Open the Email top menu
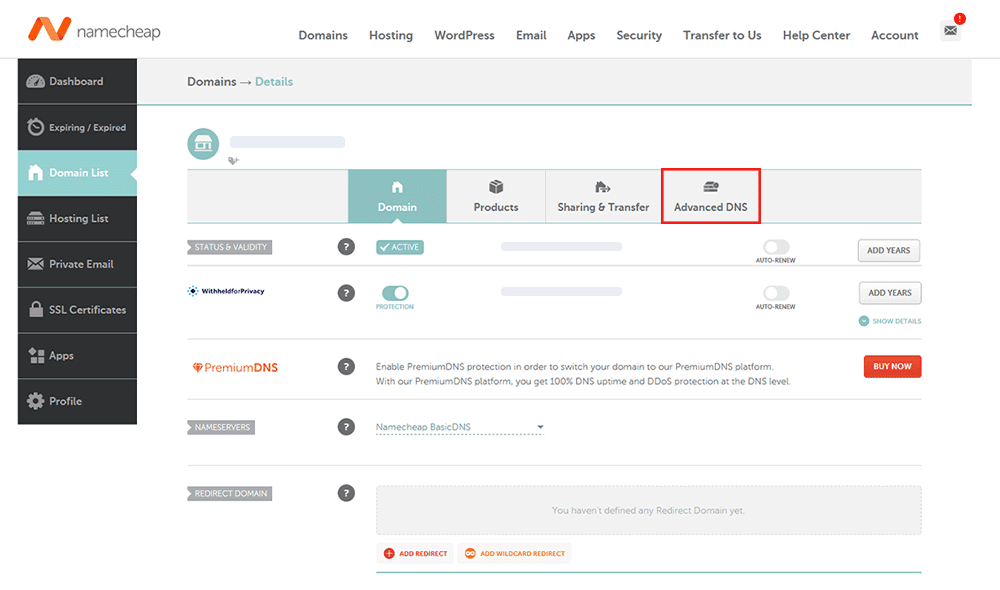Viewport: 1000px width, 590px height. (531, 35)
